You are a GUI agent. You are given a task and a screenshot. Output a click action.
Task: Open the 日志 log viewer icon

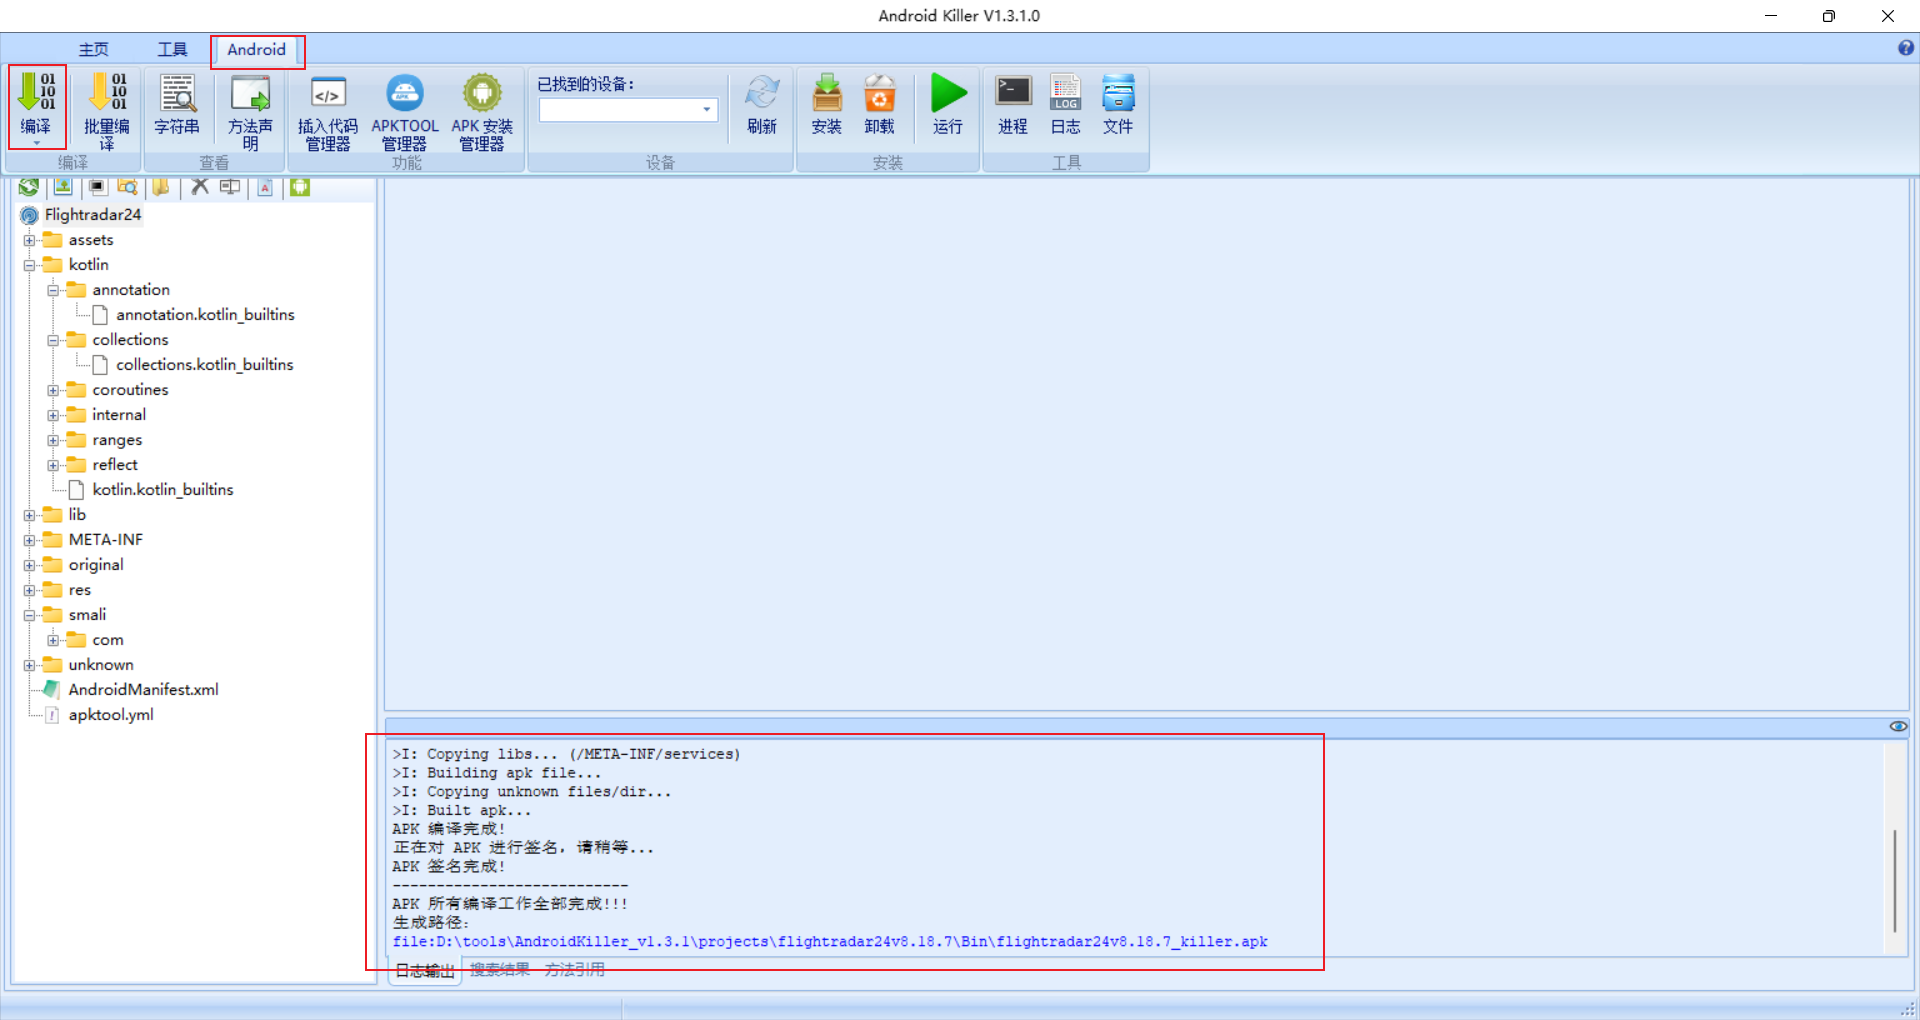(x=1065, y=105)
